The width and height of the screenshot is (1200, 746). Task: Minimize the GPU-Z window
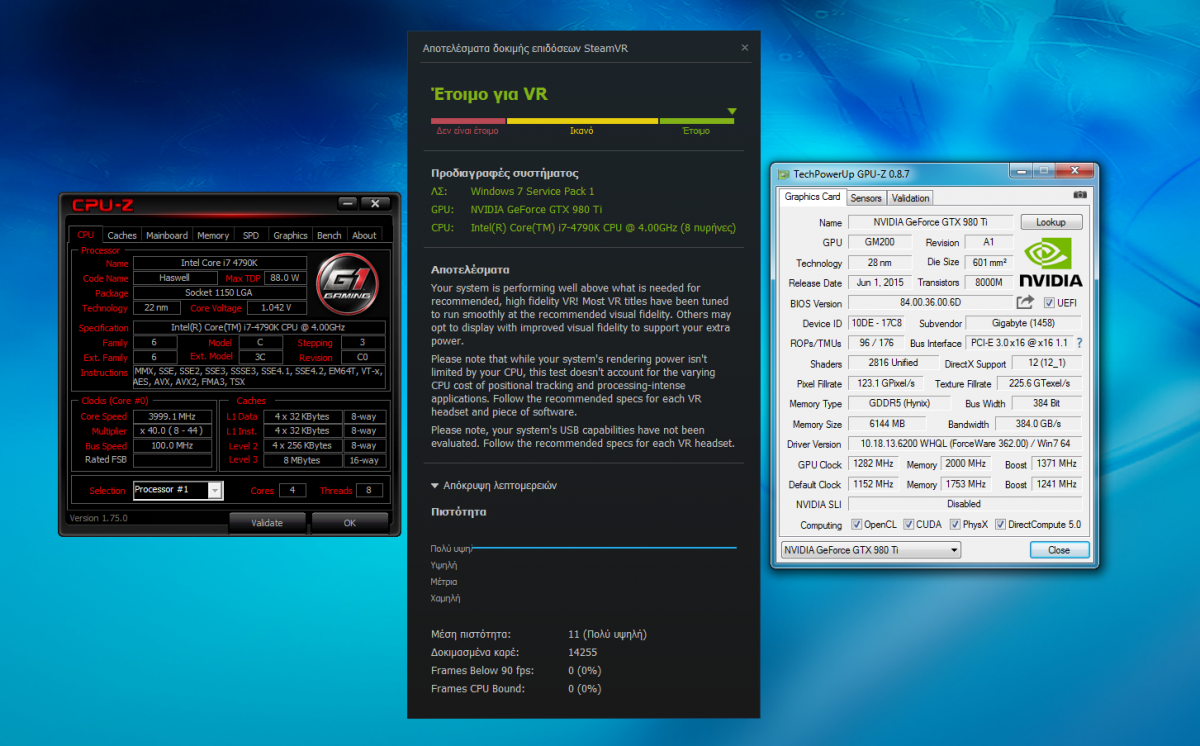1023,172
